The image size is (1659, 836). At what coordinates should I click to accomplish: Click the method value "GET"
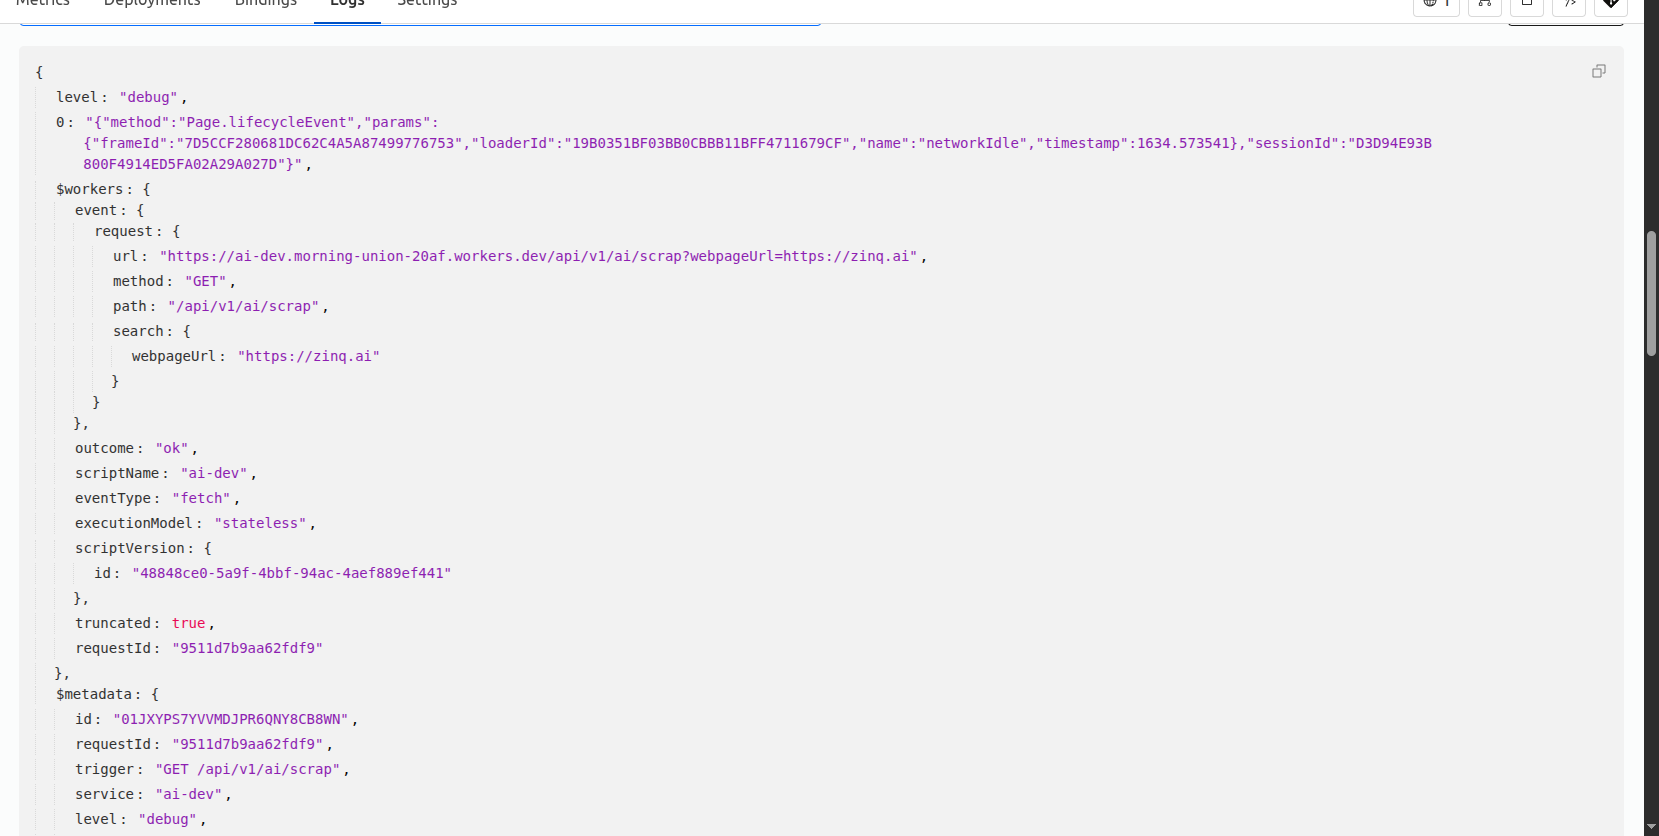[x=206, y=281]
